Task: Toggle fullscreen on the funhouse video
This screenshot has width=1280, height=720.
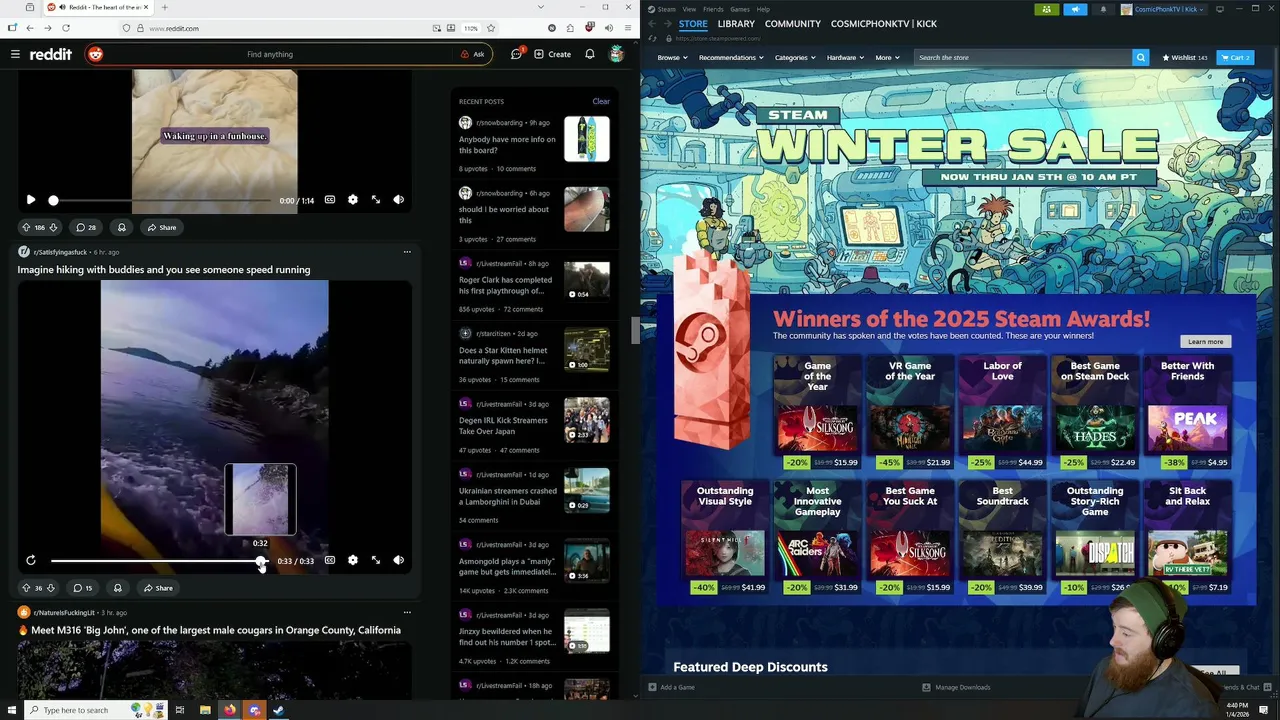Action: tap(376, 200)
